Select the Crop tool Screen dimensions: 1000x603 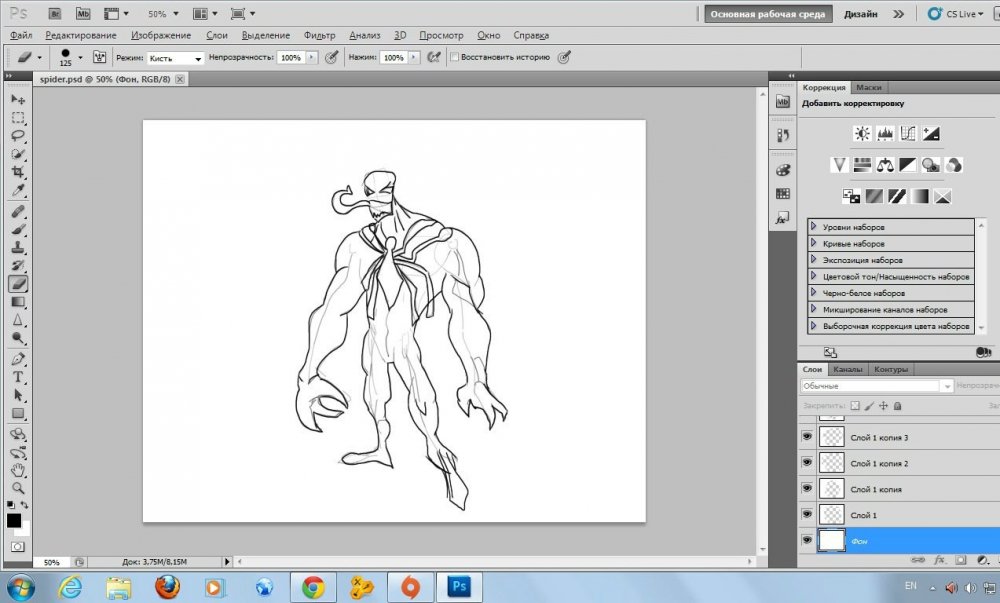pyautogui.click(x=18, y=172)
